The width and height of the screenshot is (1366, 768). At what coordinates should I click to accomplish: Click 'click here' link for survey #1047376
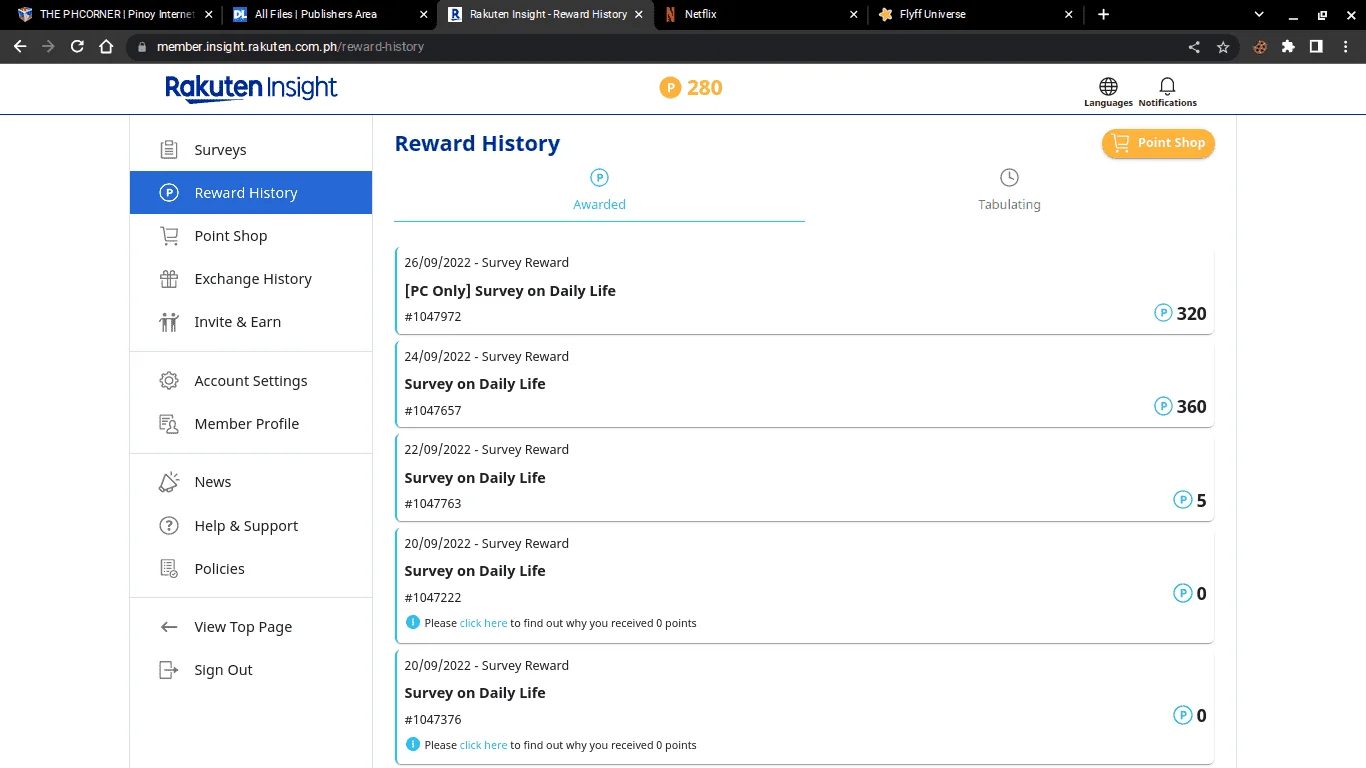[x=483, y=745]
